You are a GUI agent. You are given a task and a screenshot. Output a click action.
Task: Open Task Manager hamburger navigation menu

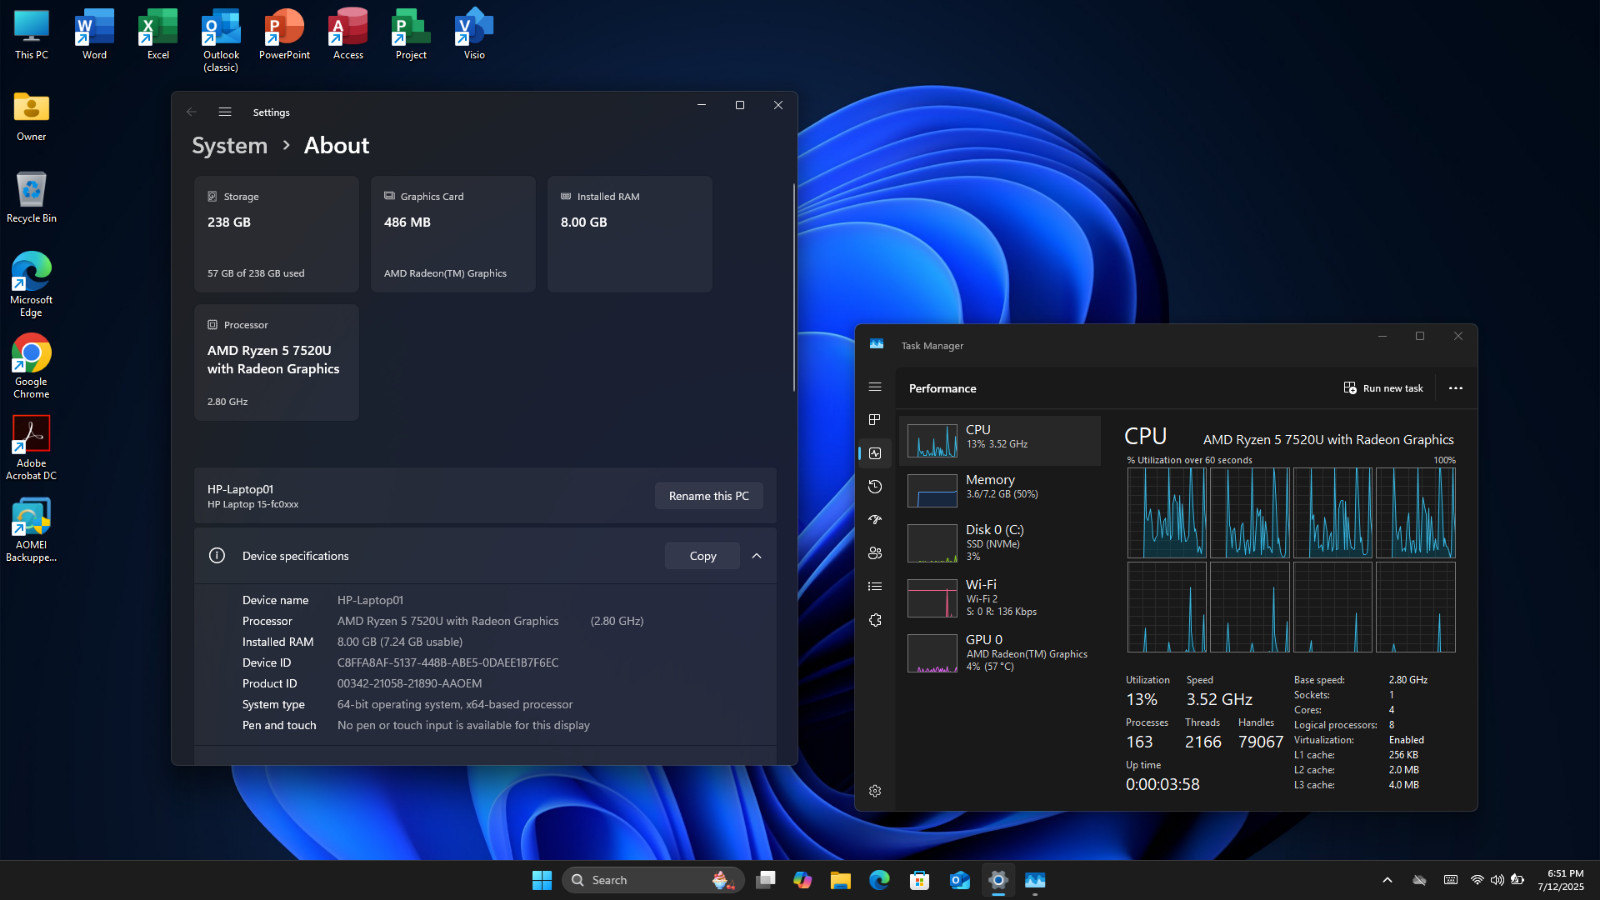tap(875, 387)
